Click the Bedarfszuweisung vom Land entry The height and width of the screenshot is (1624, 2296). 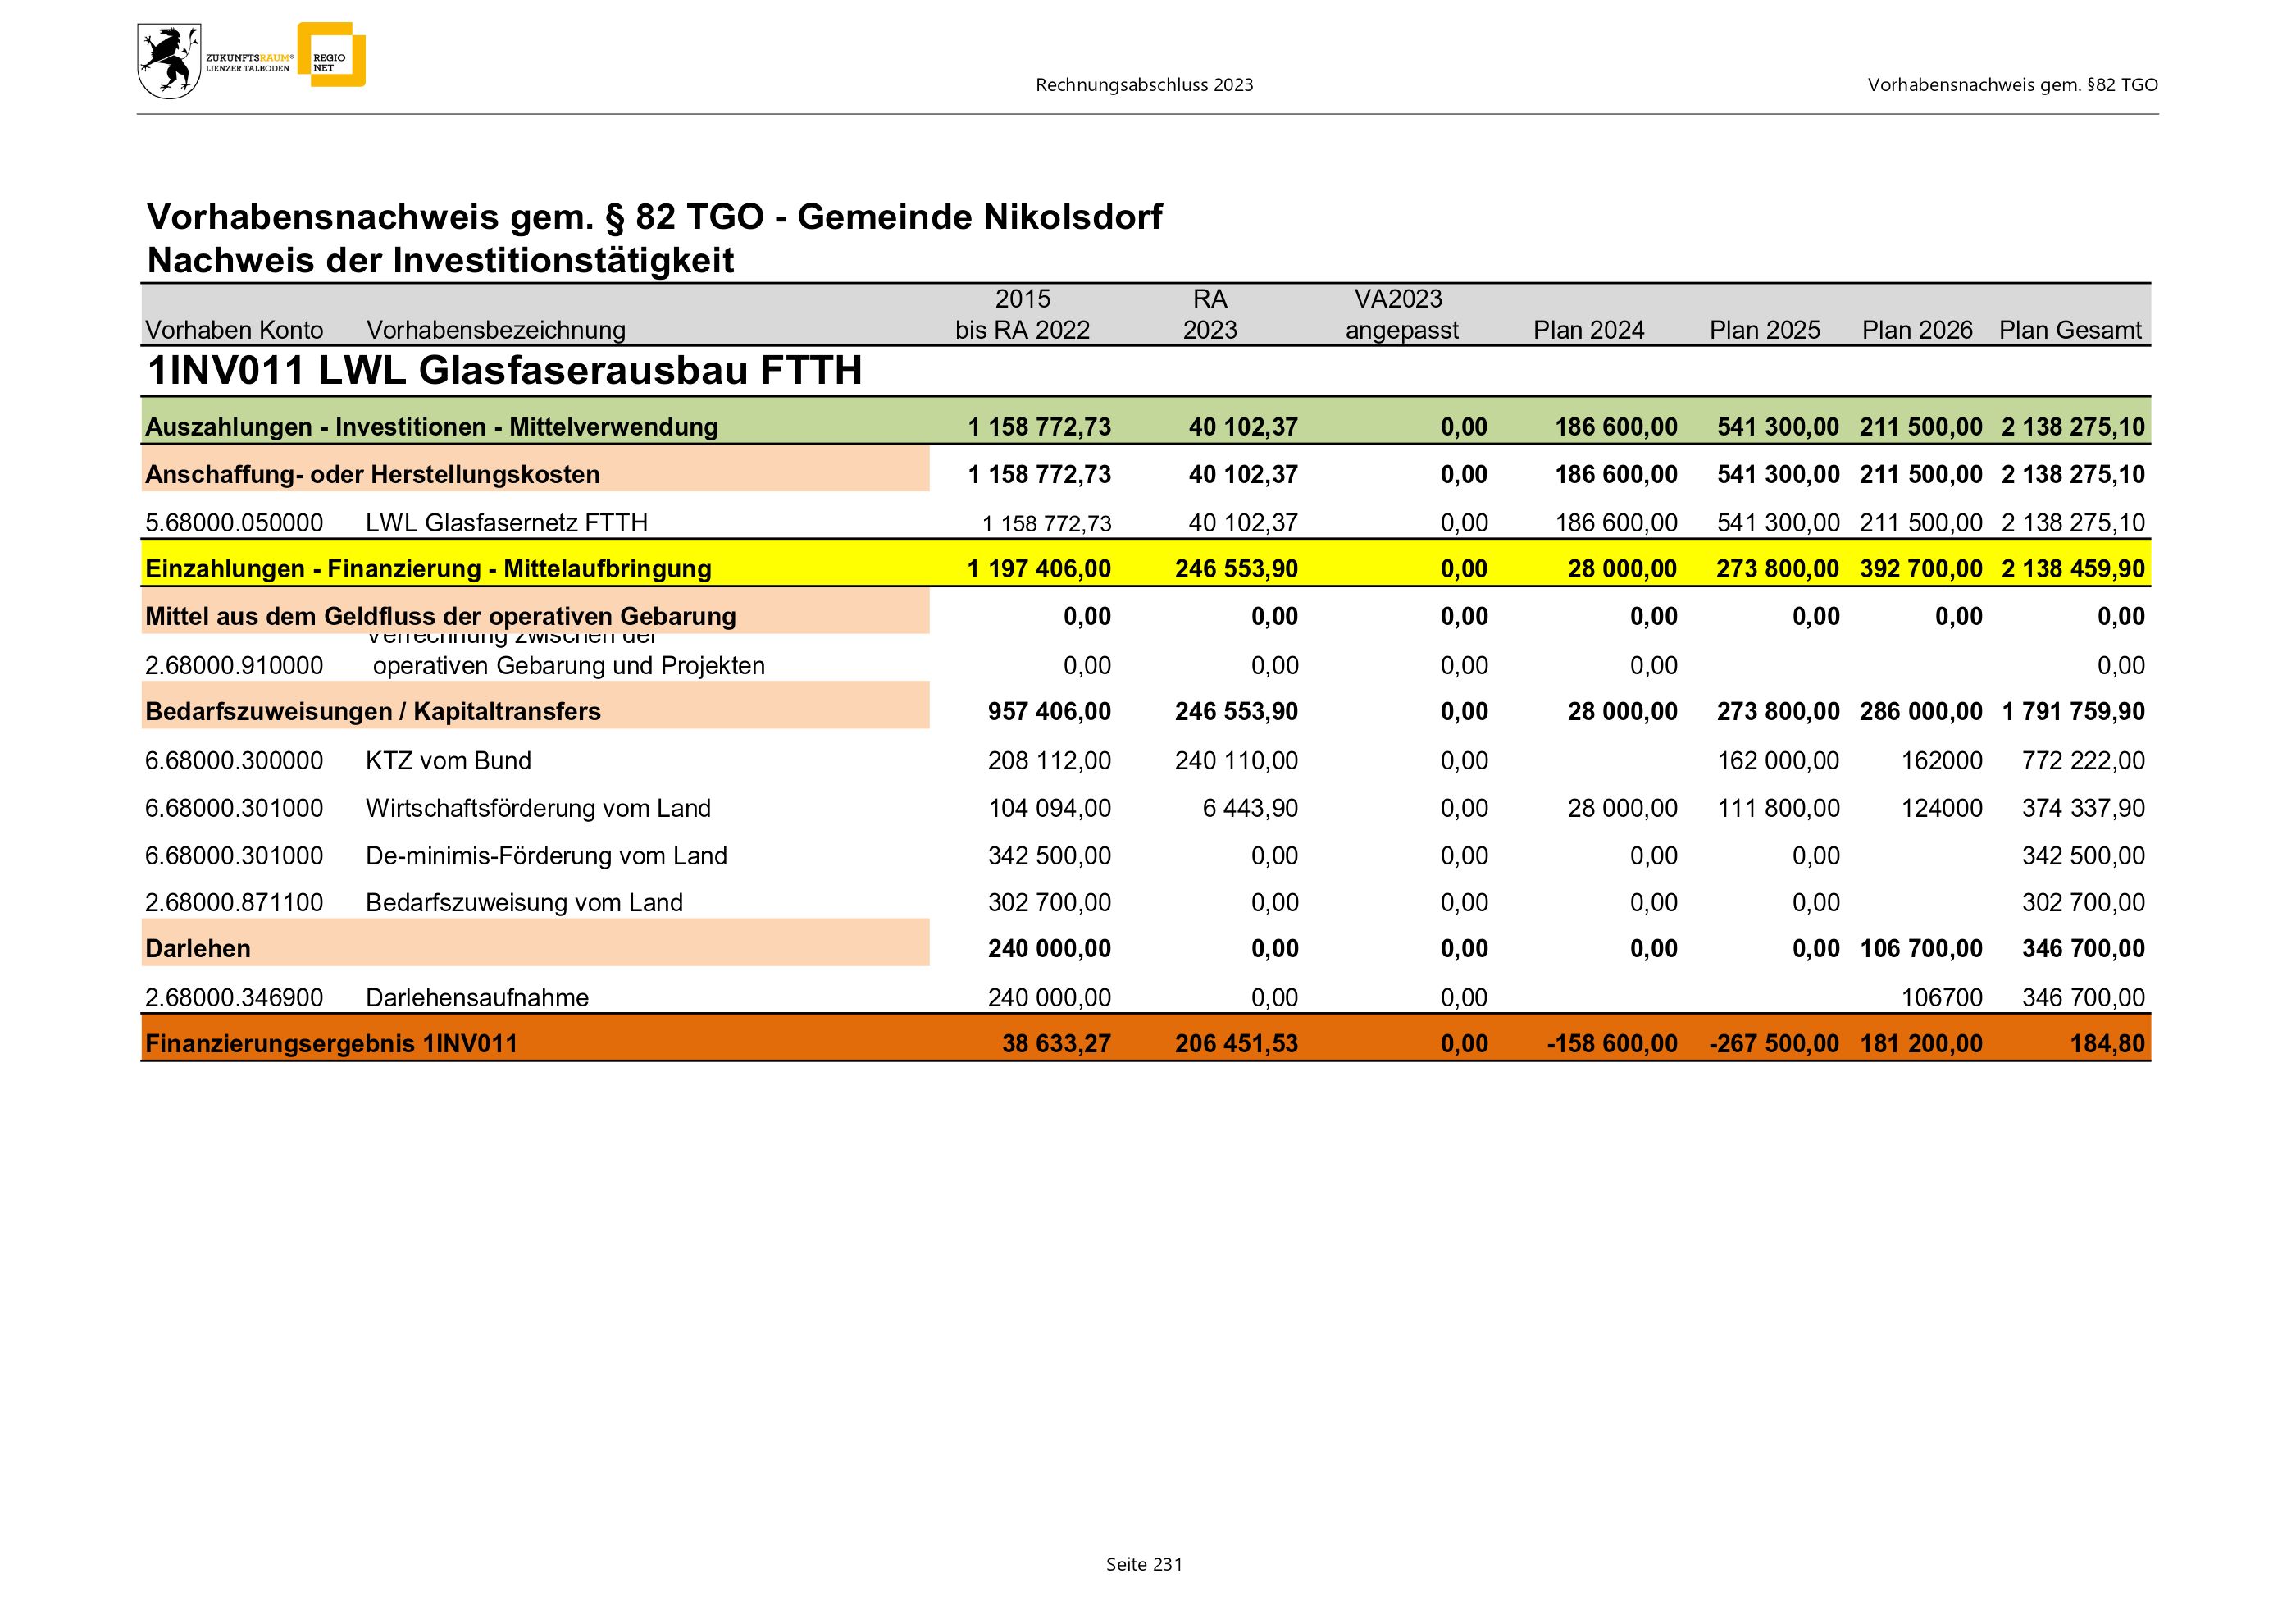pos(524,903)
